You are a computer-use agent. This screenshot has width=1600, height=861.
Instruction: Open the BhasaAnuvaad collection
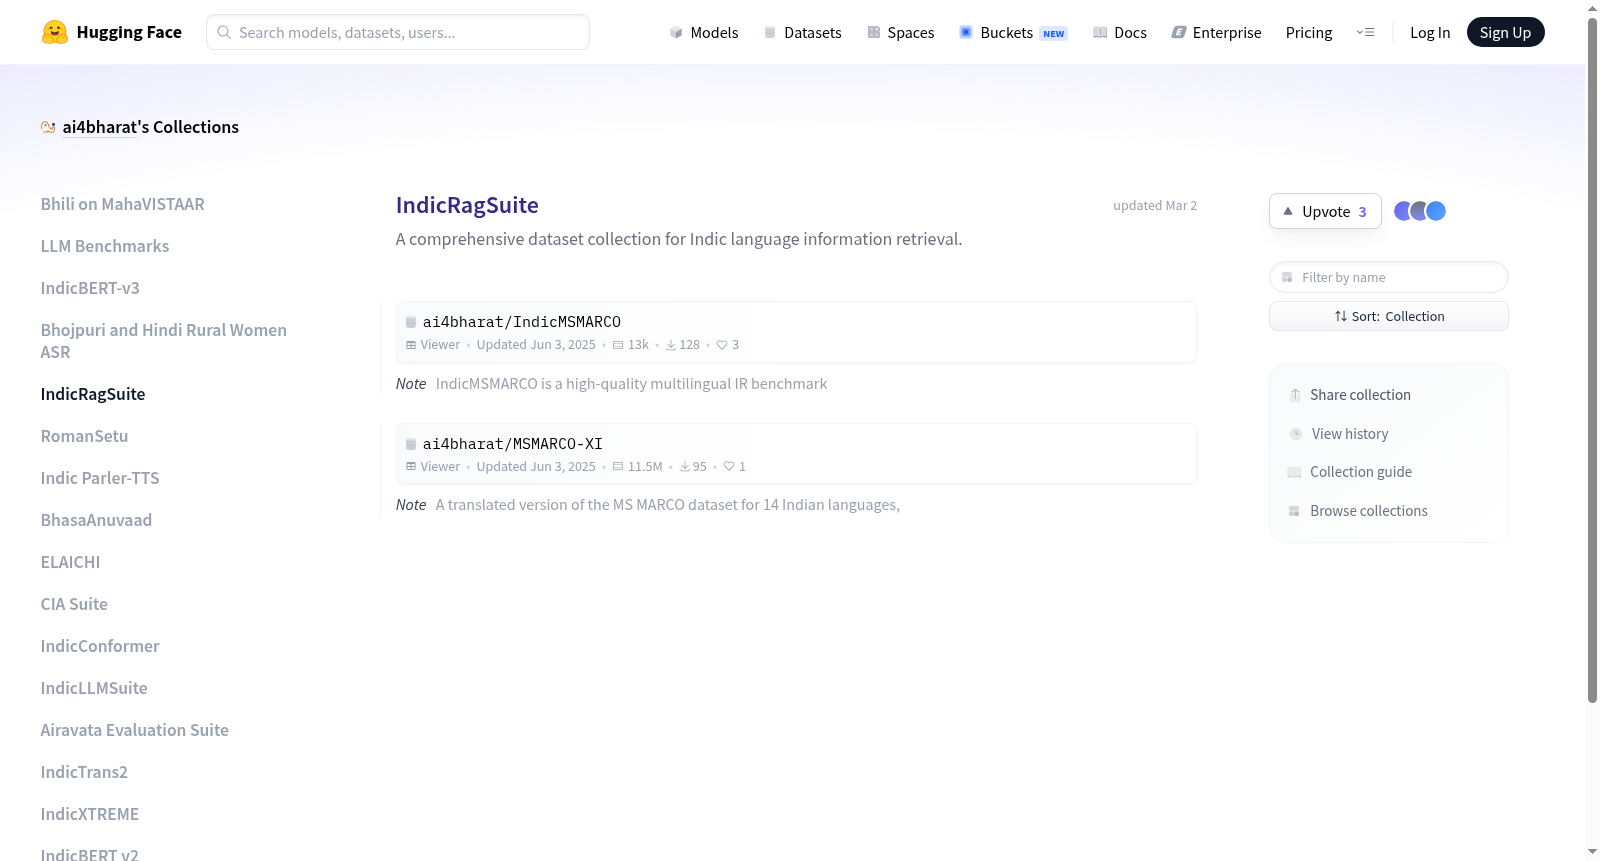[x=97, y=520]
